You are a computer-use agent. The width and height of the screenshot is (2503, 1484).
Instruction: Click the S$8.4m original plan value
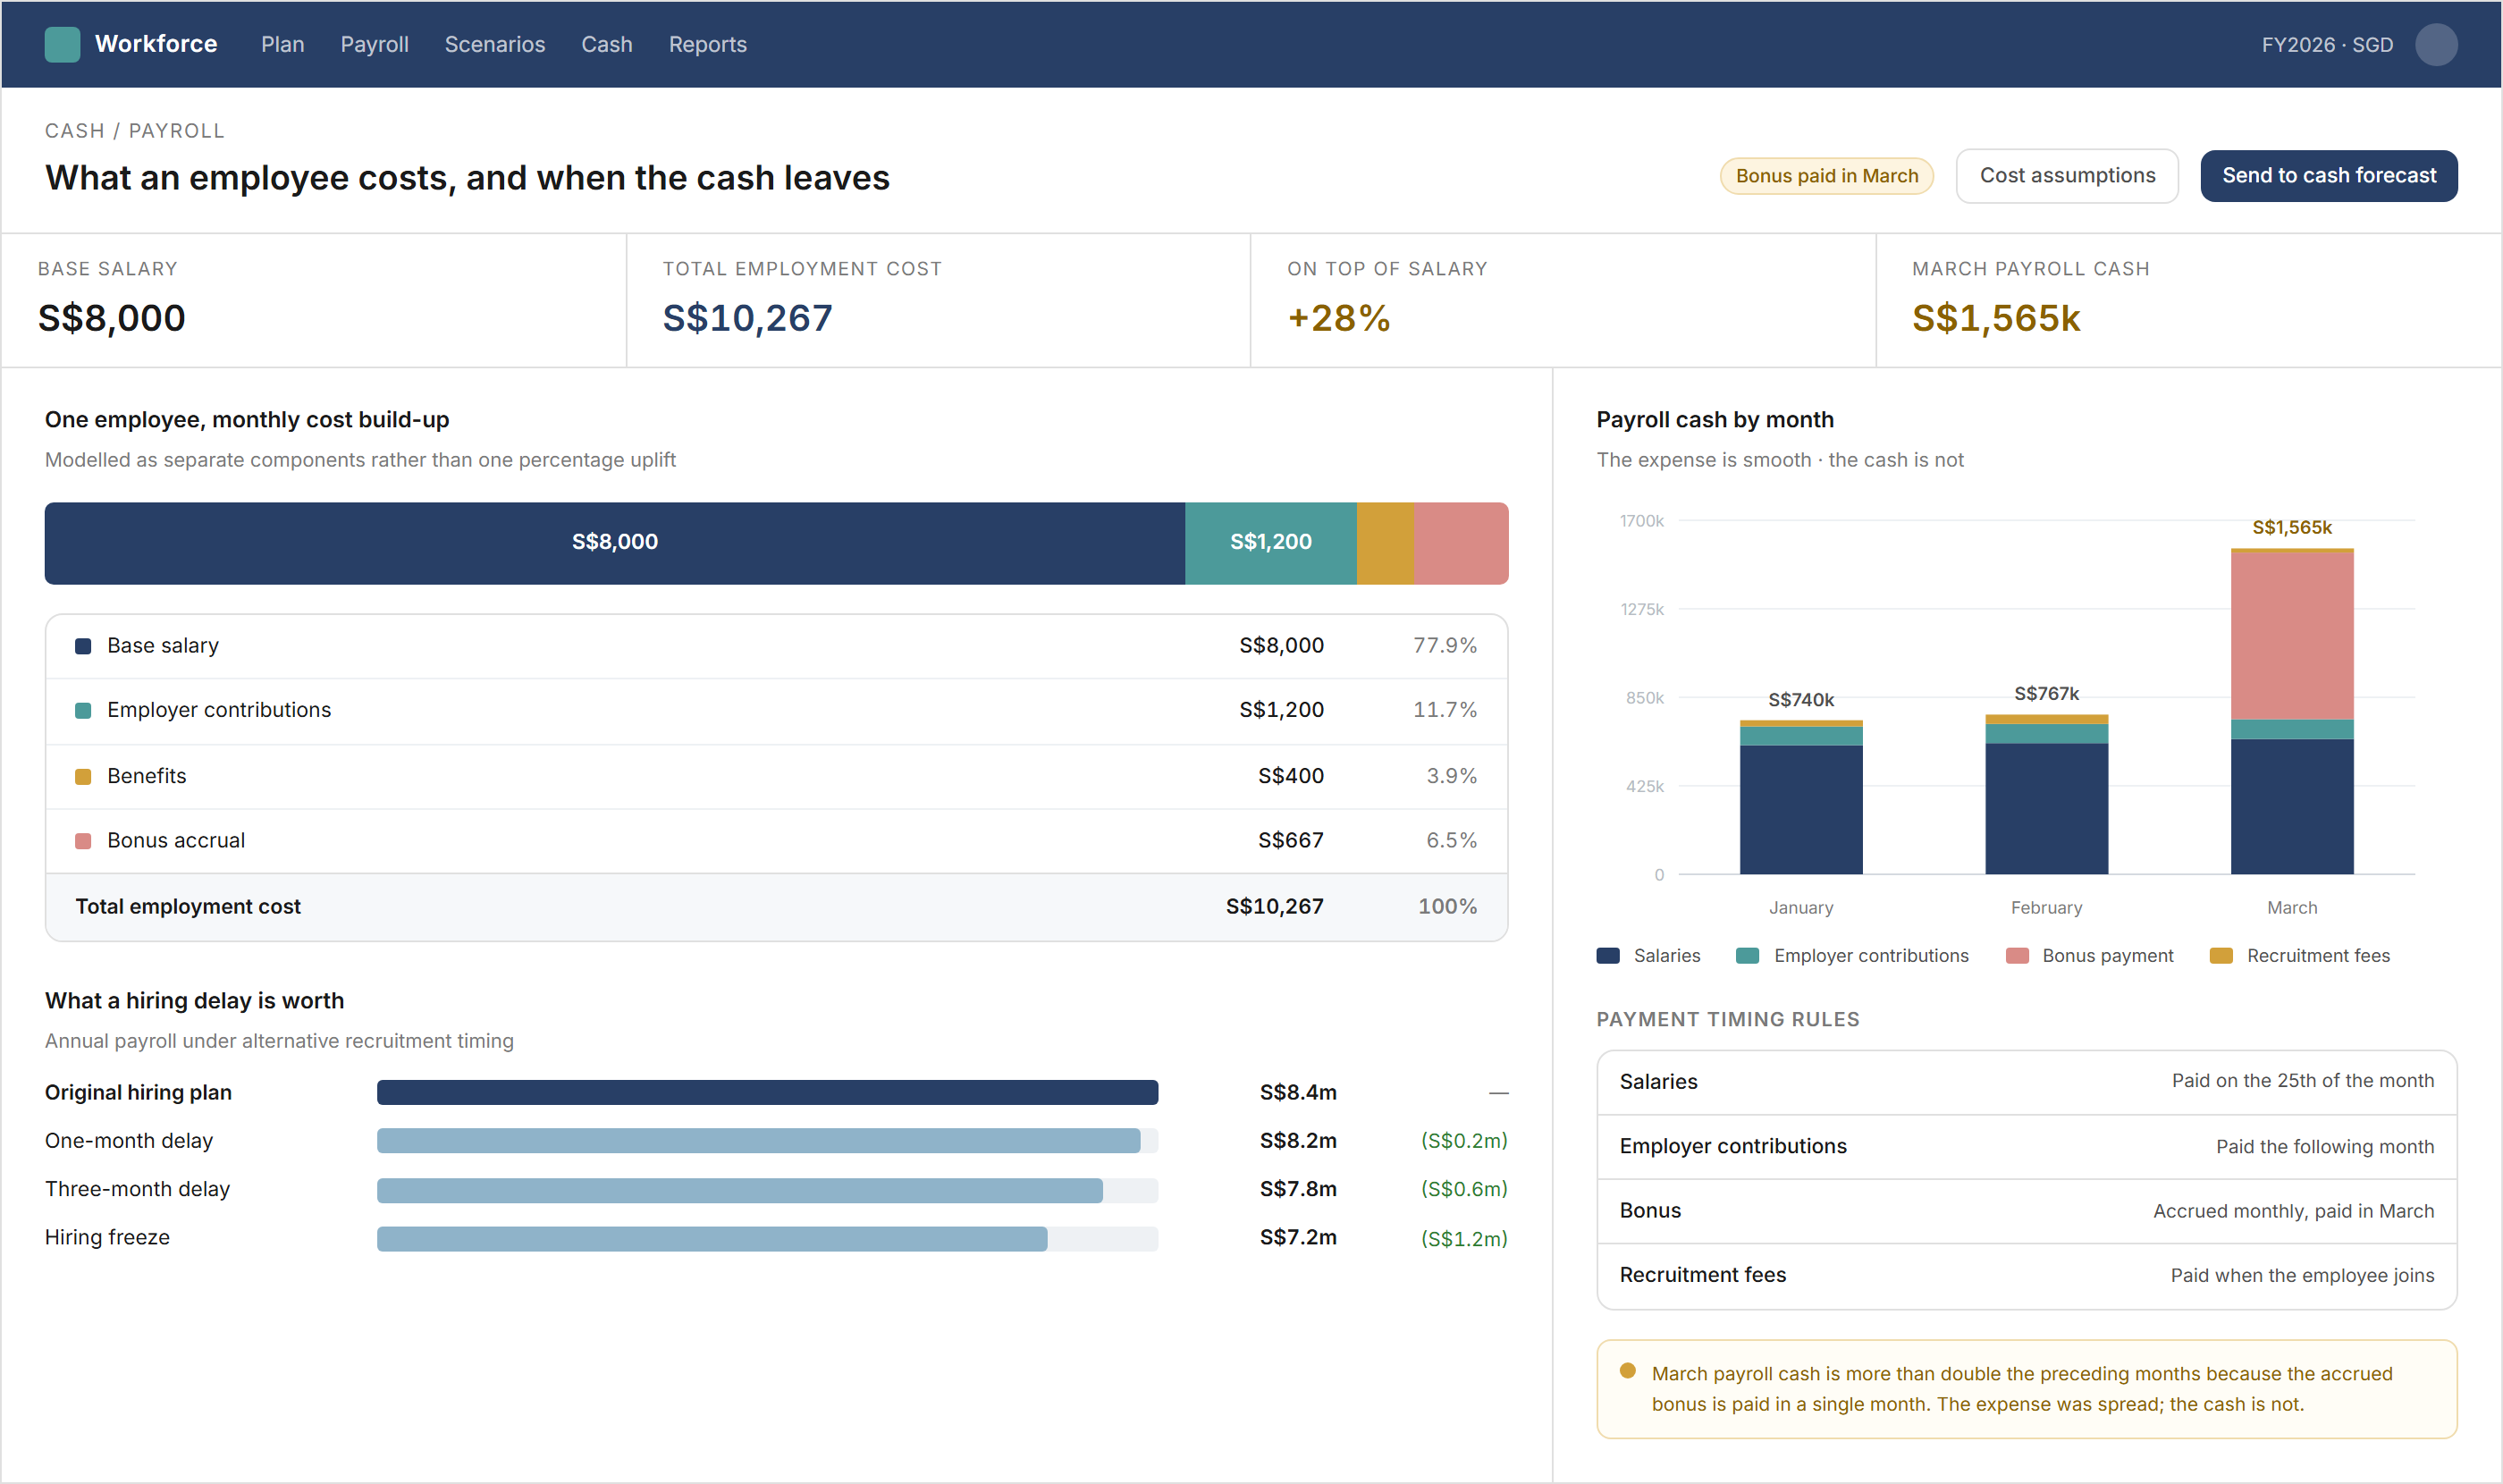[x=1297, y=1092]
